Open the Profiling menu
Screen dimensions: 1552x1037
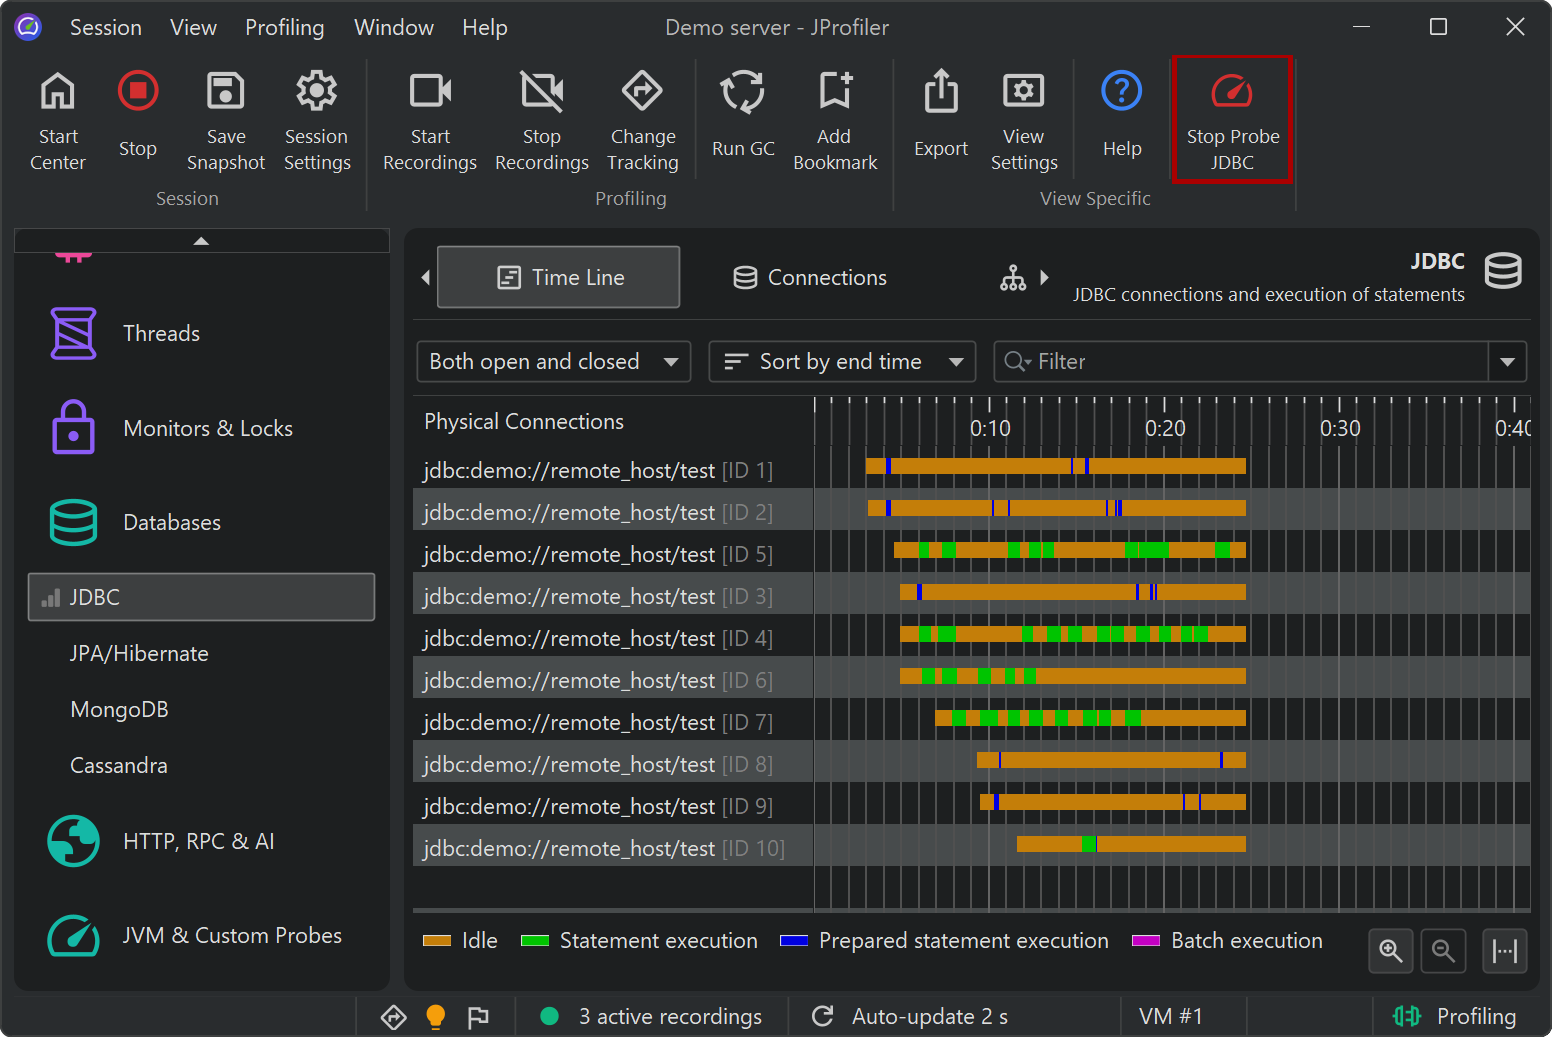pyautogui.click(x=285, y=28)
